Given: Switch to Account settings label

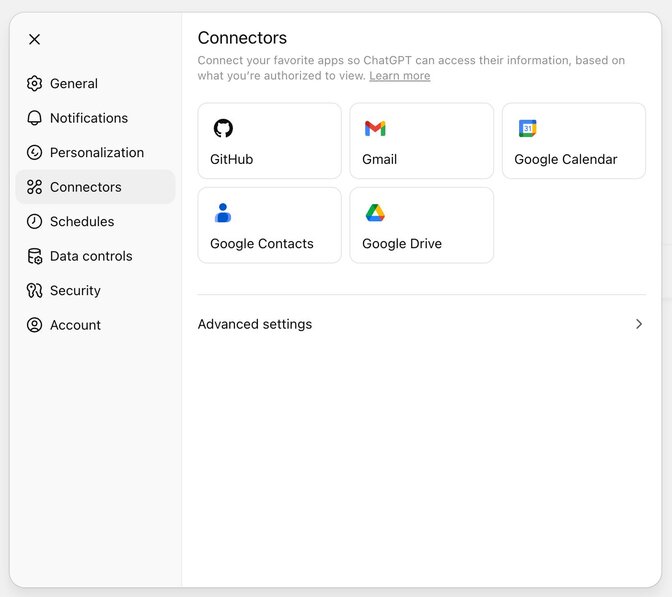Looking at the screenshot, I should tap(75, 325).
